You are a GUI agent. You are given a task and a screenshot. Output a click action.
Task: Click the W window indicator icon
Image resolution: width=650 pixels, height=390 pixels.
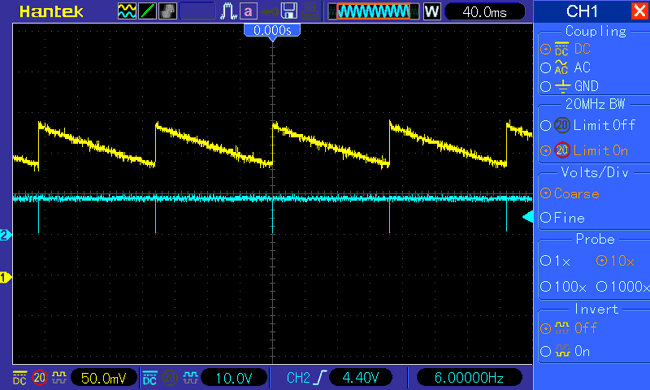[x=432, y=12]
